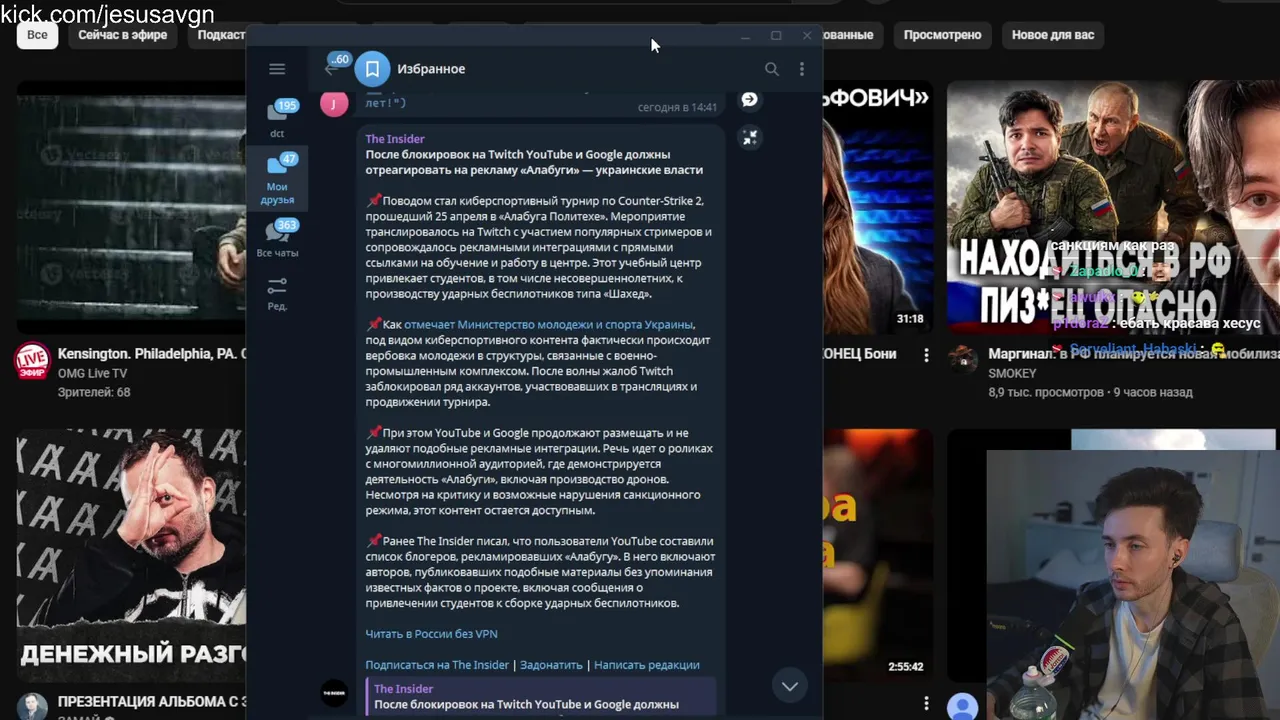The width and height of the screenshot is (1280, 720).
Task: Select the Просмотрено filter chip
Action: click(x=942, y=35)
